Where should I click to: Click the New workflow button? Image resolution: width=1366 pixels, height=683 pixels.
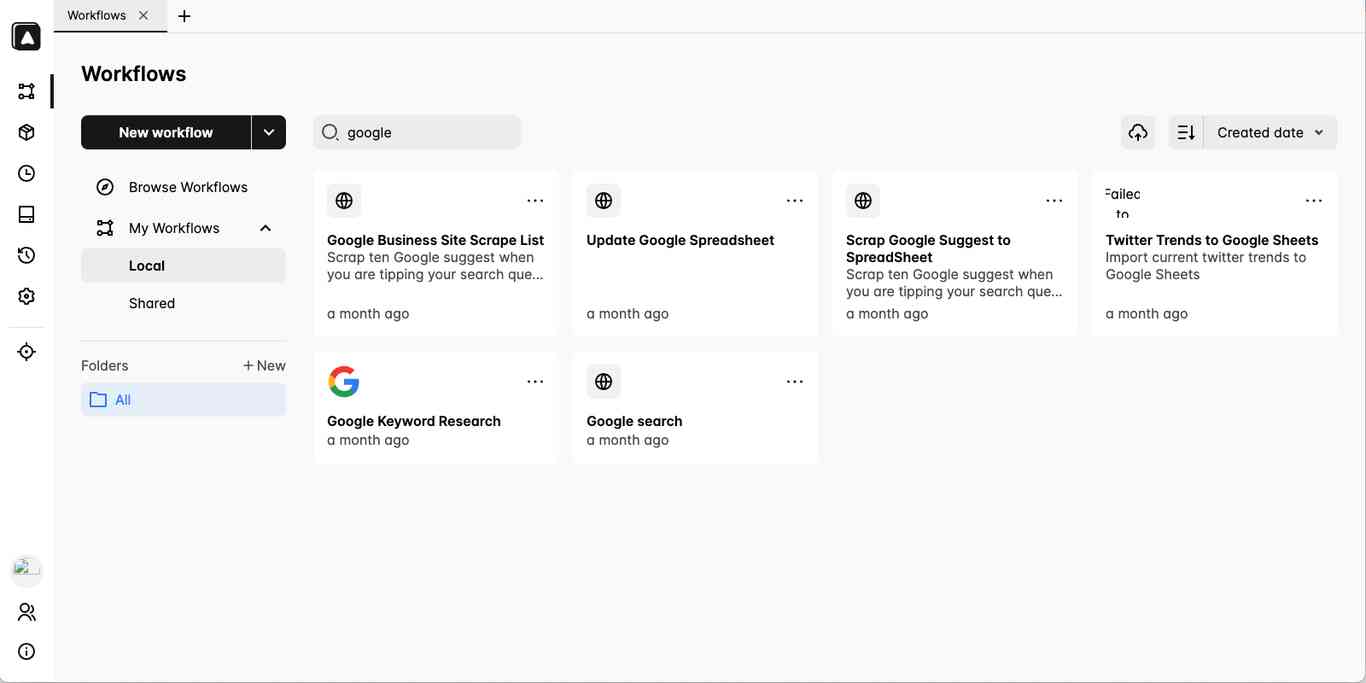[x=165, y=131]
